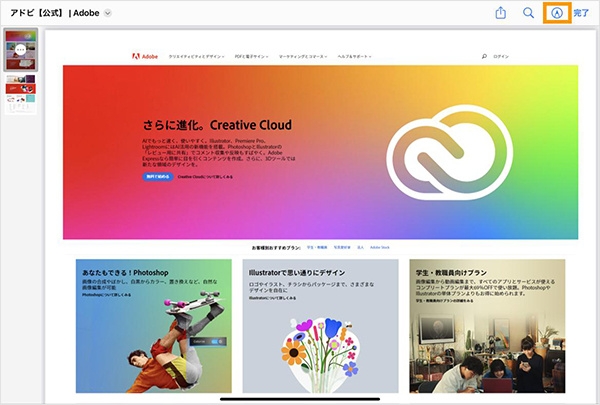The height and width of the screenshot is (405, 600).
Task: Tap the Share icon in the top bar
Action: click(x=501, y=13)
